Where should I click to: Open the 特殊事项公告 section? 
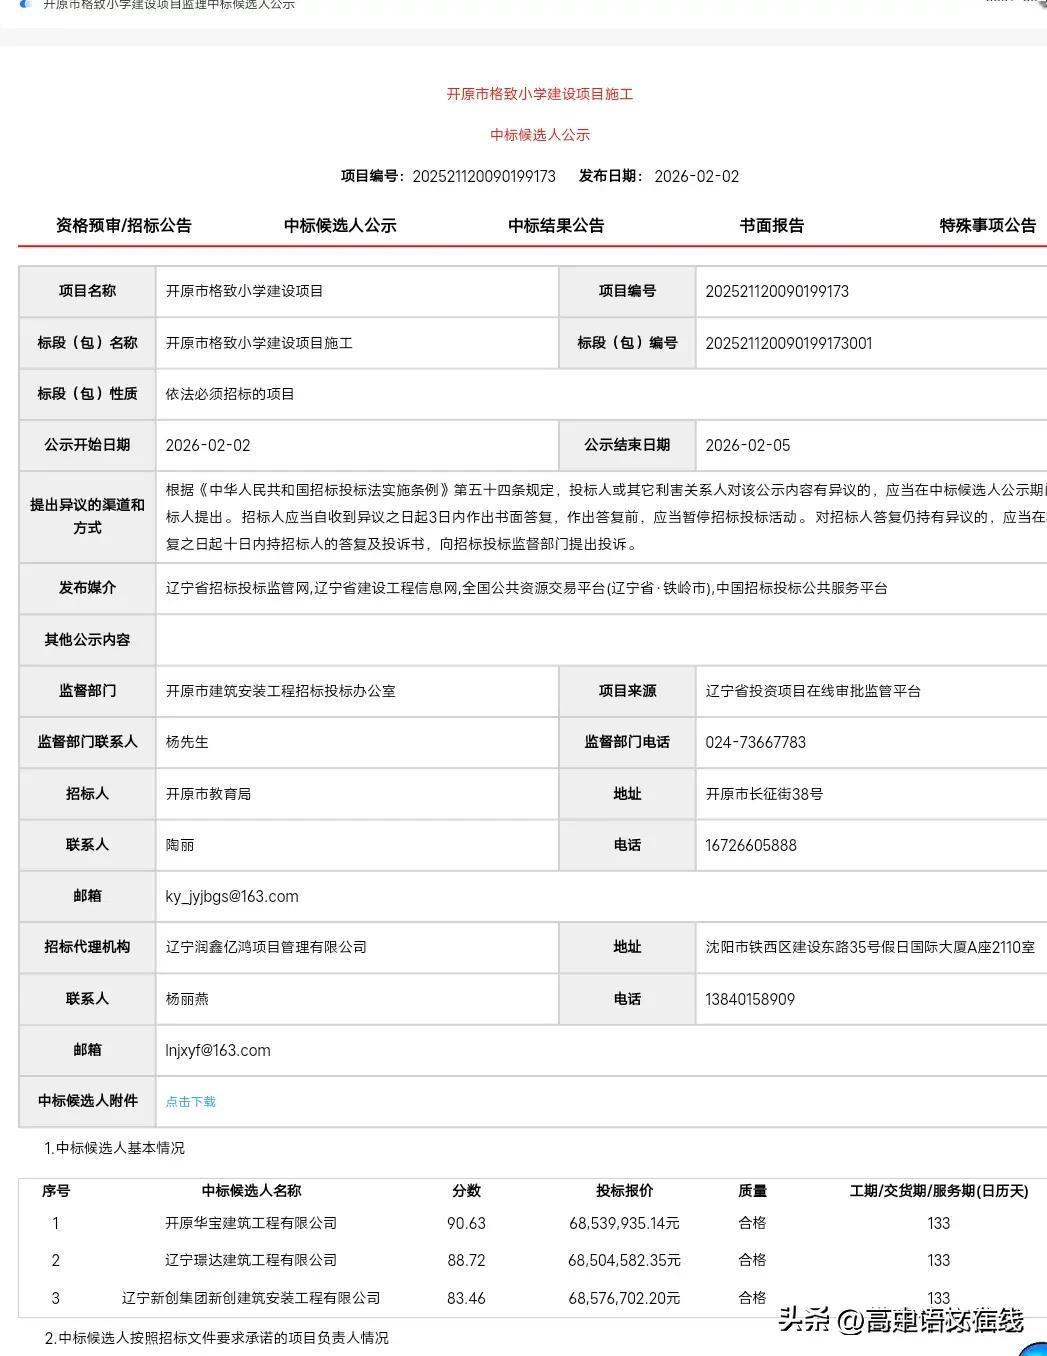point(988,225)
